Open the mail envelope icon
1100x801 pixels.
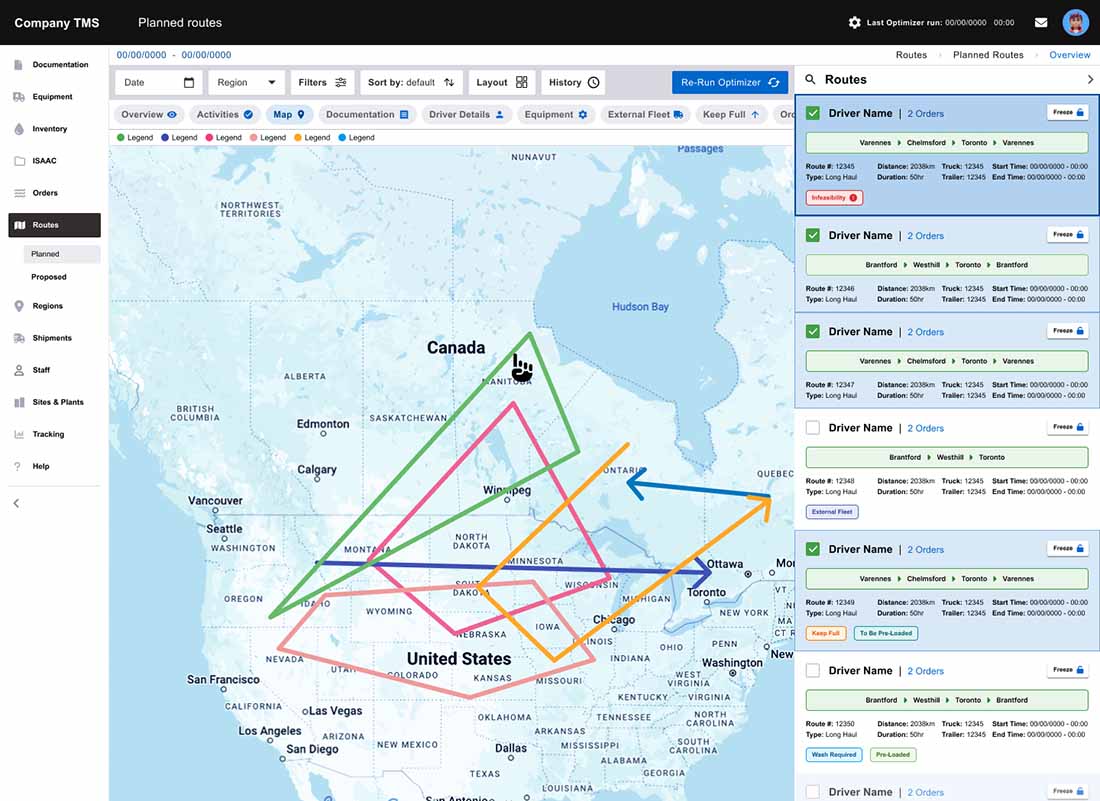coord(1041,22)
